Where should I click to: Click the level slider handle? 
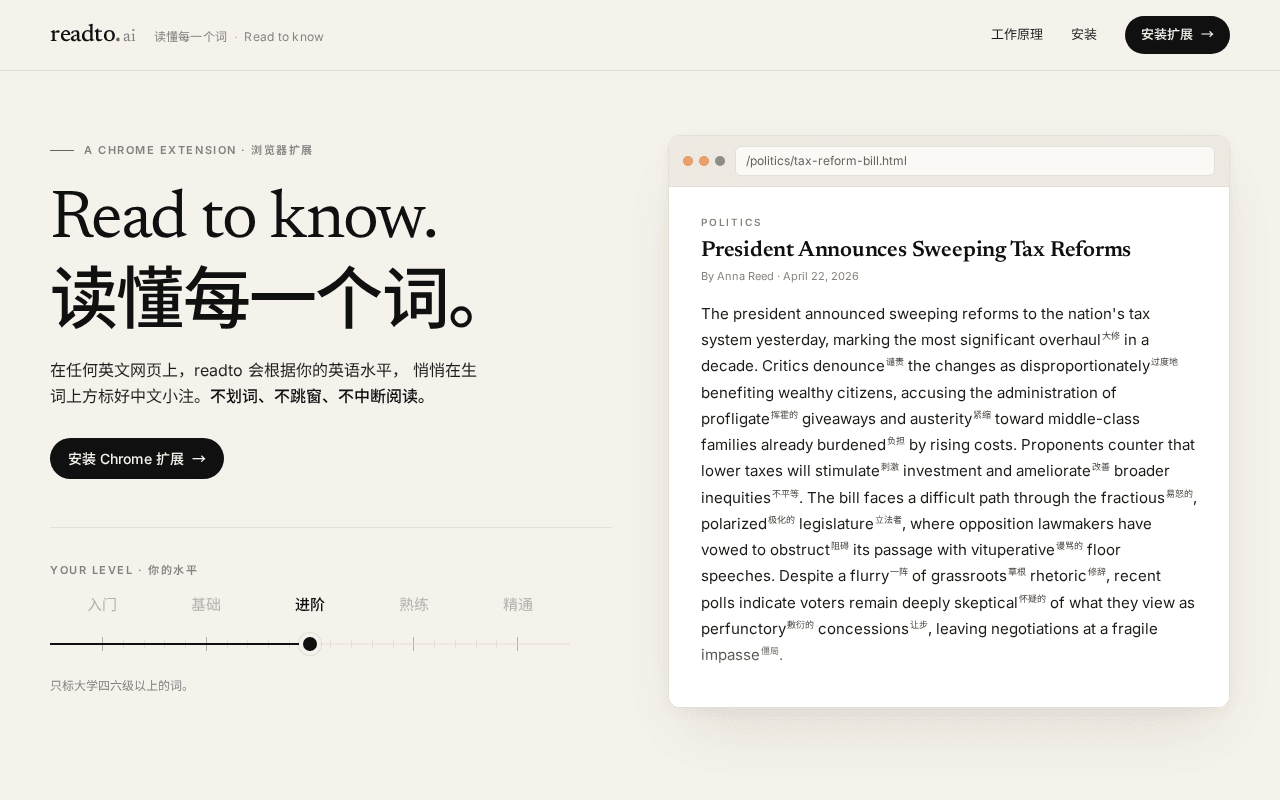point(310,644)
